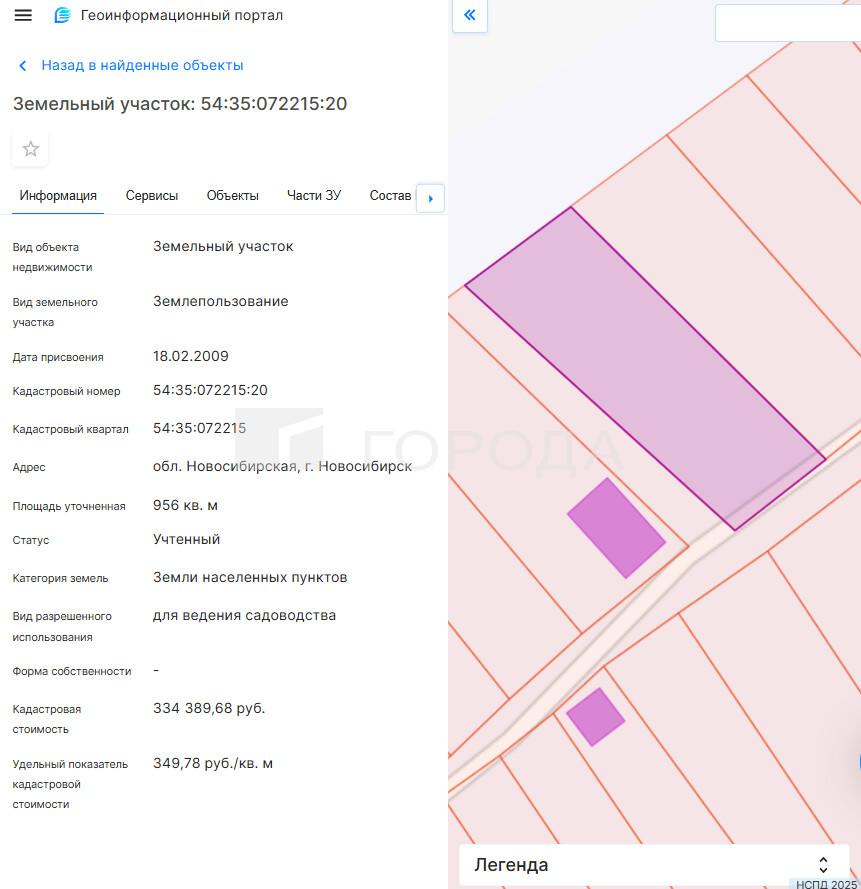This screenshot has width=861, height=889.
Task: Click the cadastral quarter value 54:35:072215
Action: pyautogui.click(x=199, y=428)
